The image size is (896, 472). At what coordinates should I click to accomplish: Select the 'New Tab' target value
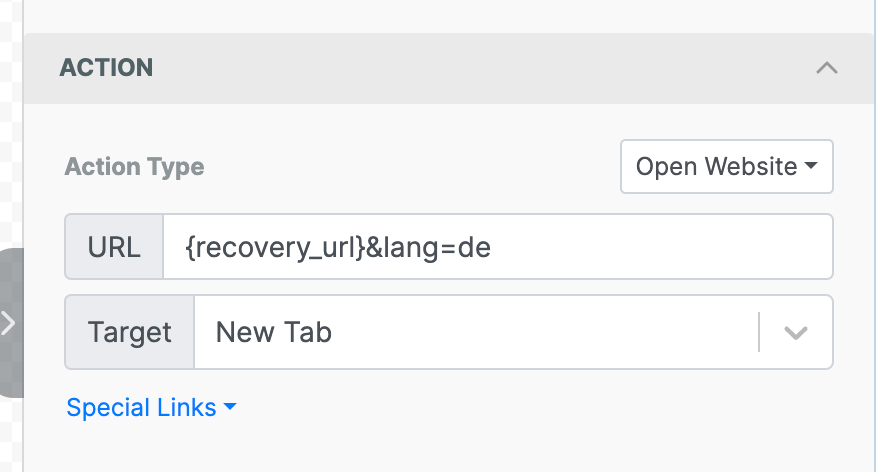[x=274, y=332]
